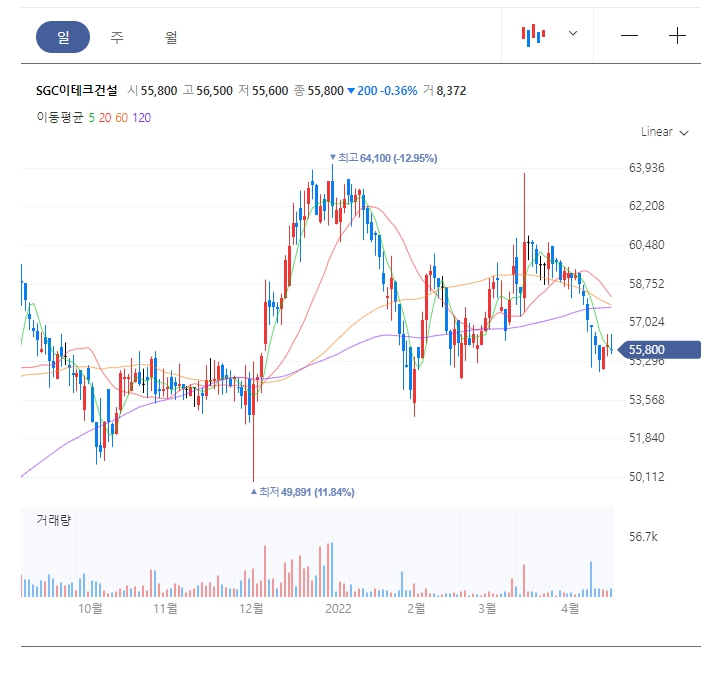Click the 10월 axis label
Viewport: 710px width, 675px height.
[x=90, y=608]
